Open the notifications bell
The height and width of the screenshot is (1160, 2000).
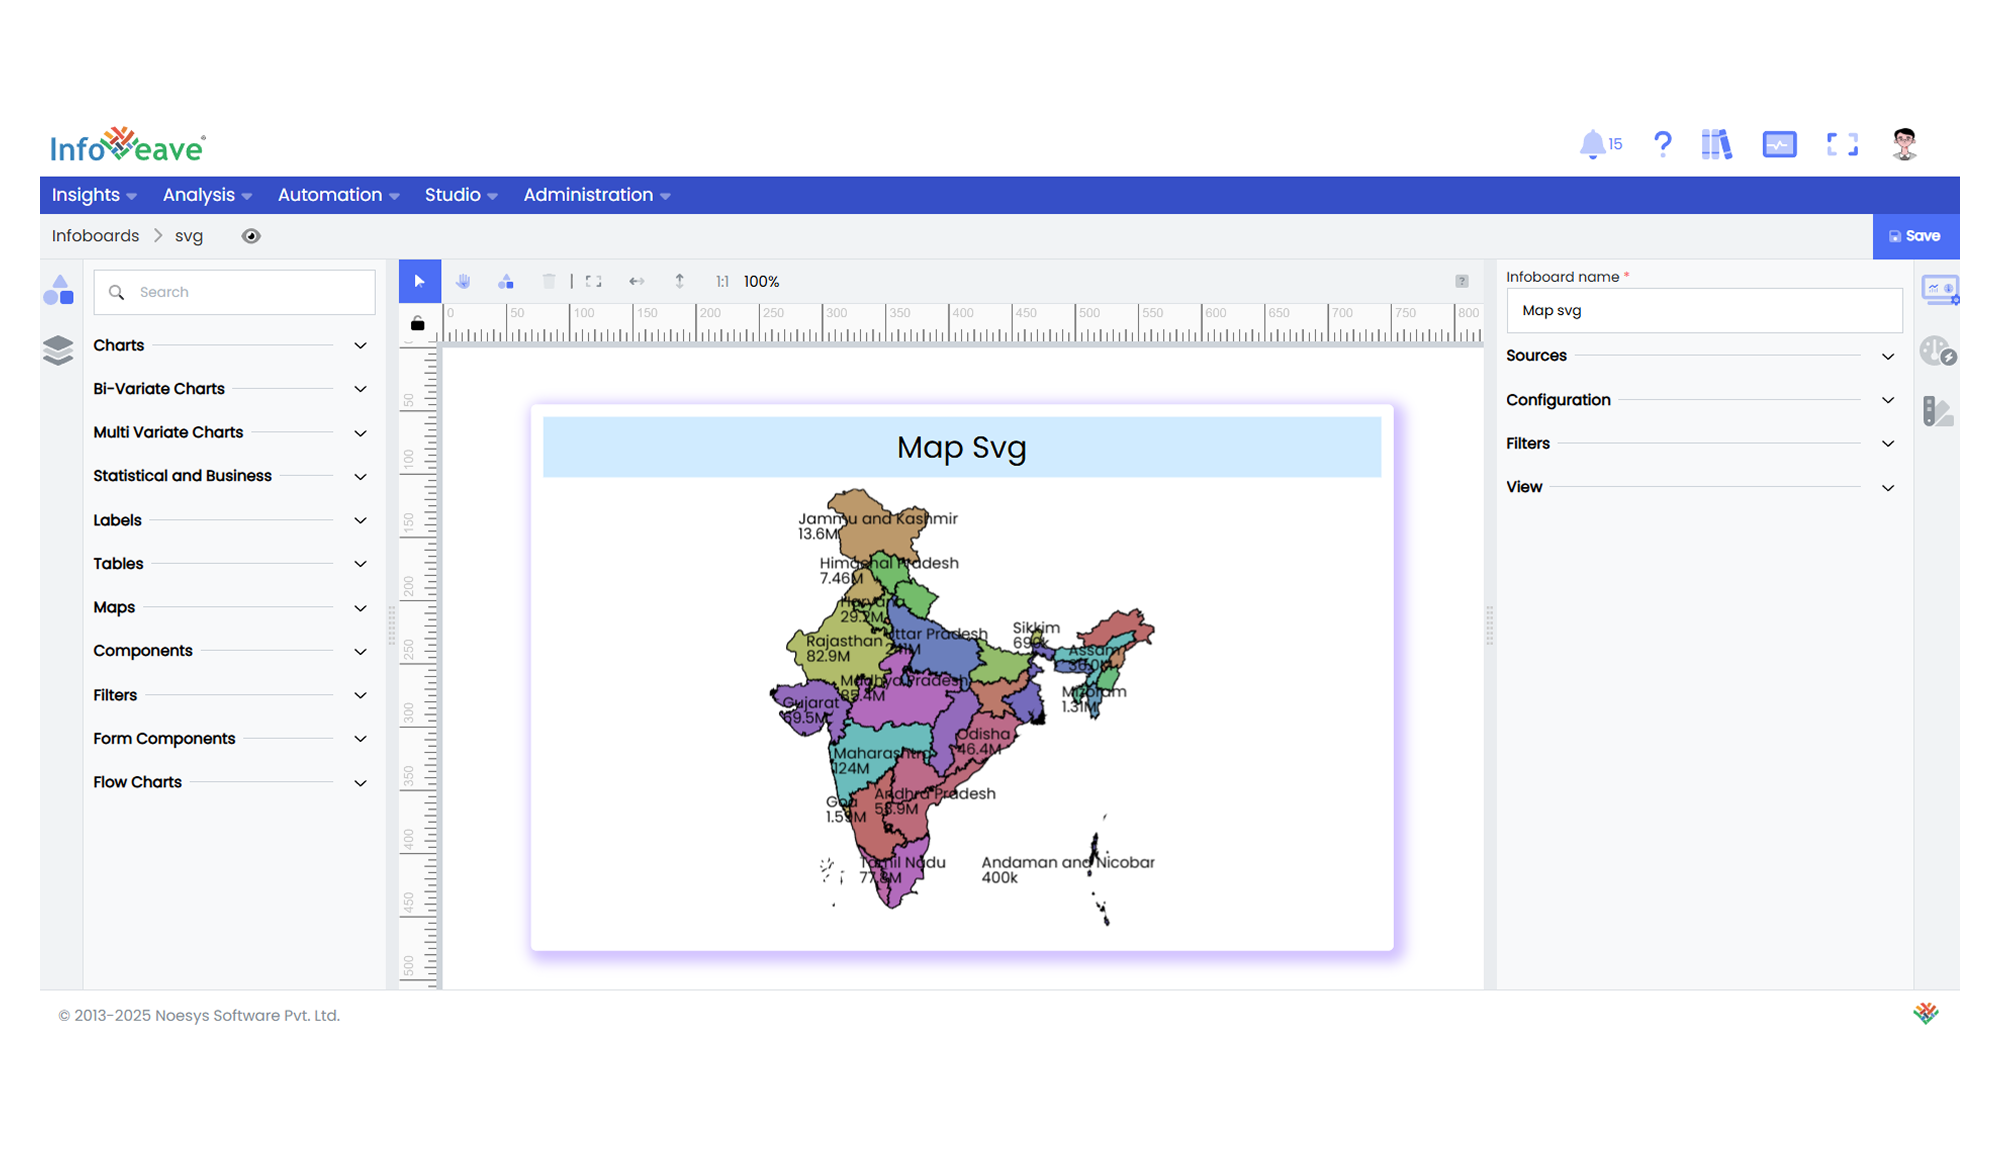click(1592, 144)
